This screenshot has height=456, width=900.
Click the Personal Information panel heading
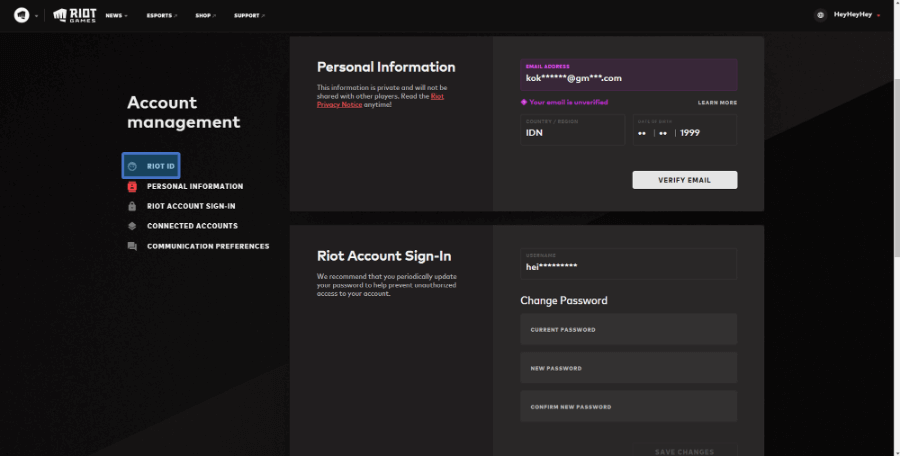point(386,67)
